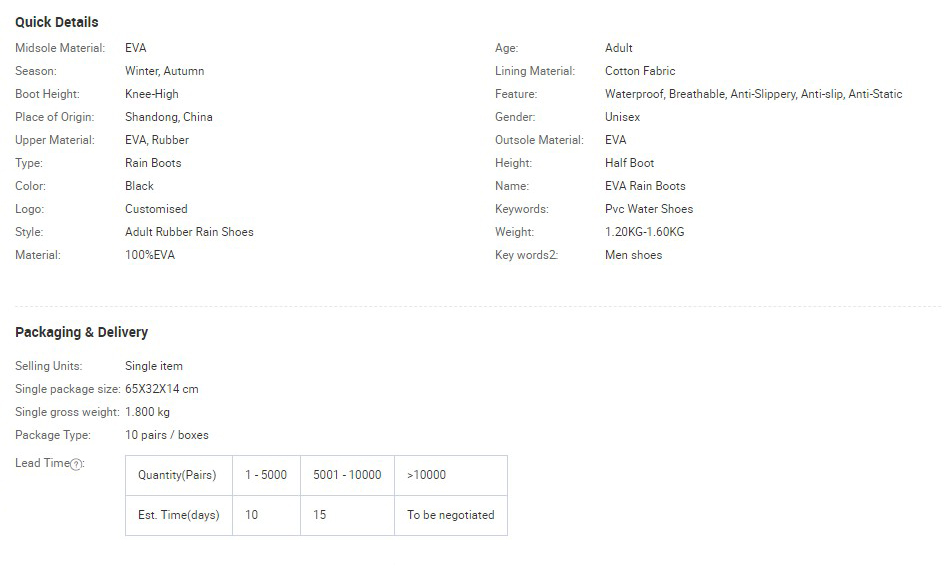Screen dimensions: 952x588
Task: Click the '>10000' quantity cell
Action: pos(451,475)
